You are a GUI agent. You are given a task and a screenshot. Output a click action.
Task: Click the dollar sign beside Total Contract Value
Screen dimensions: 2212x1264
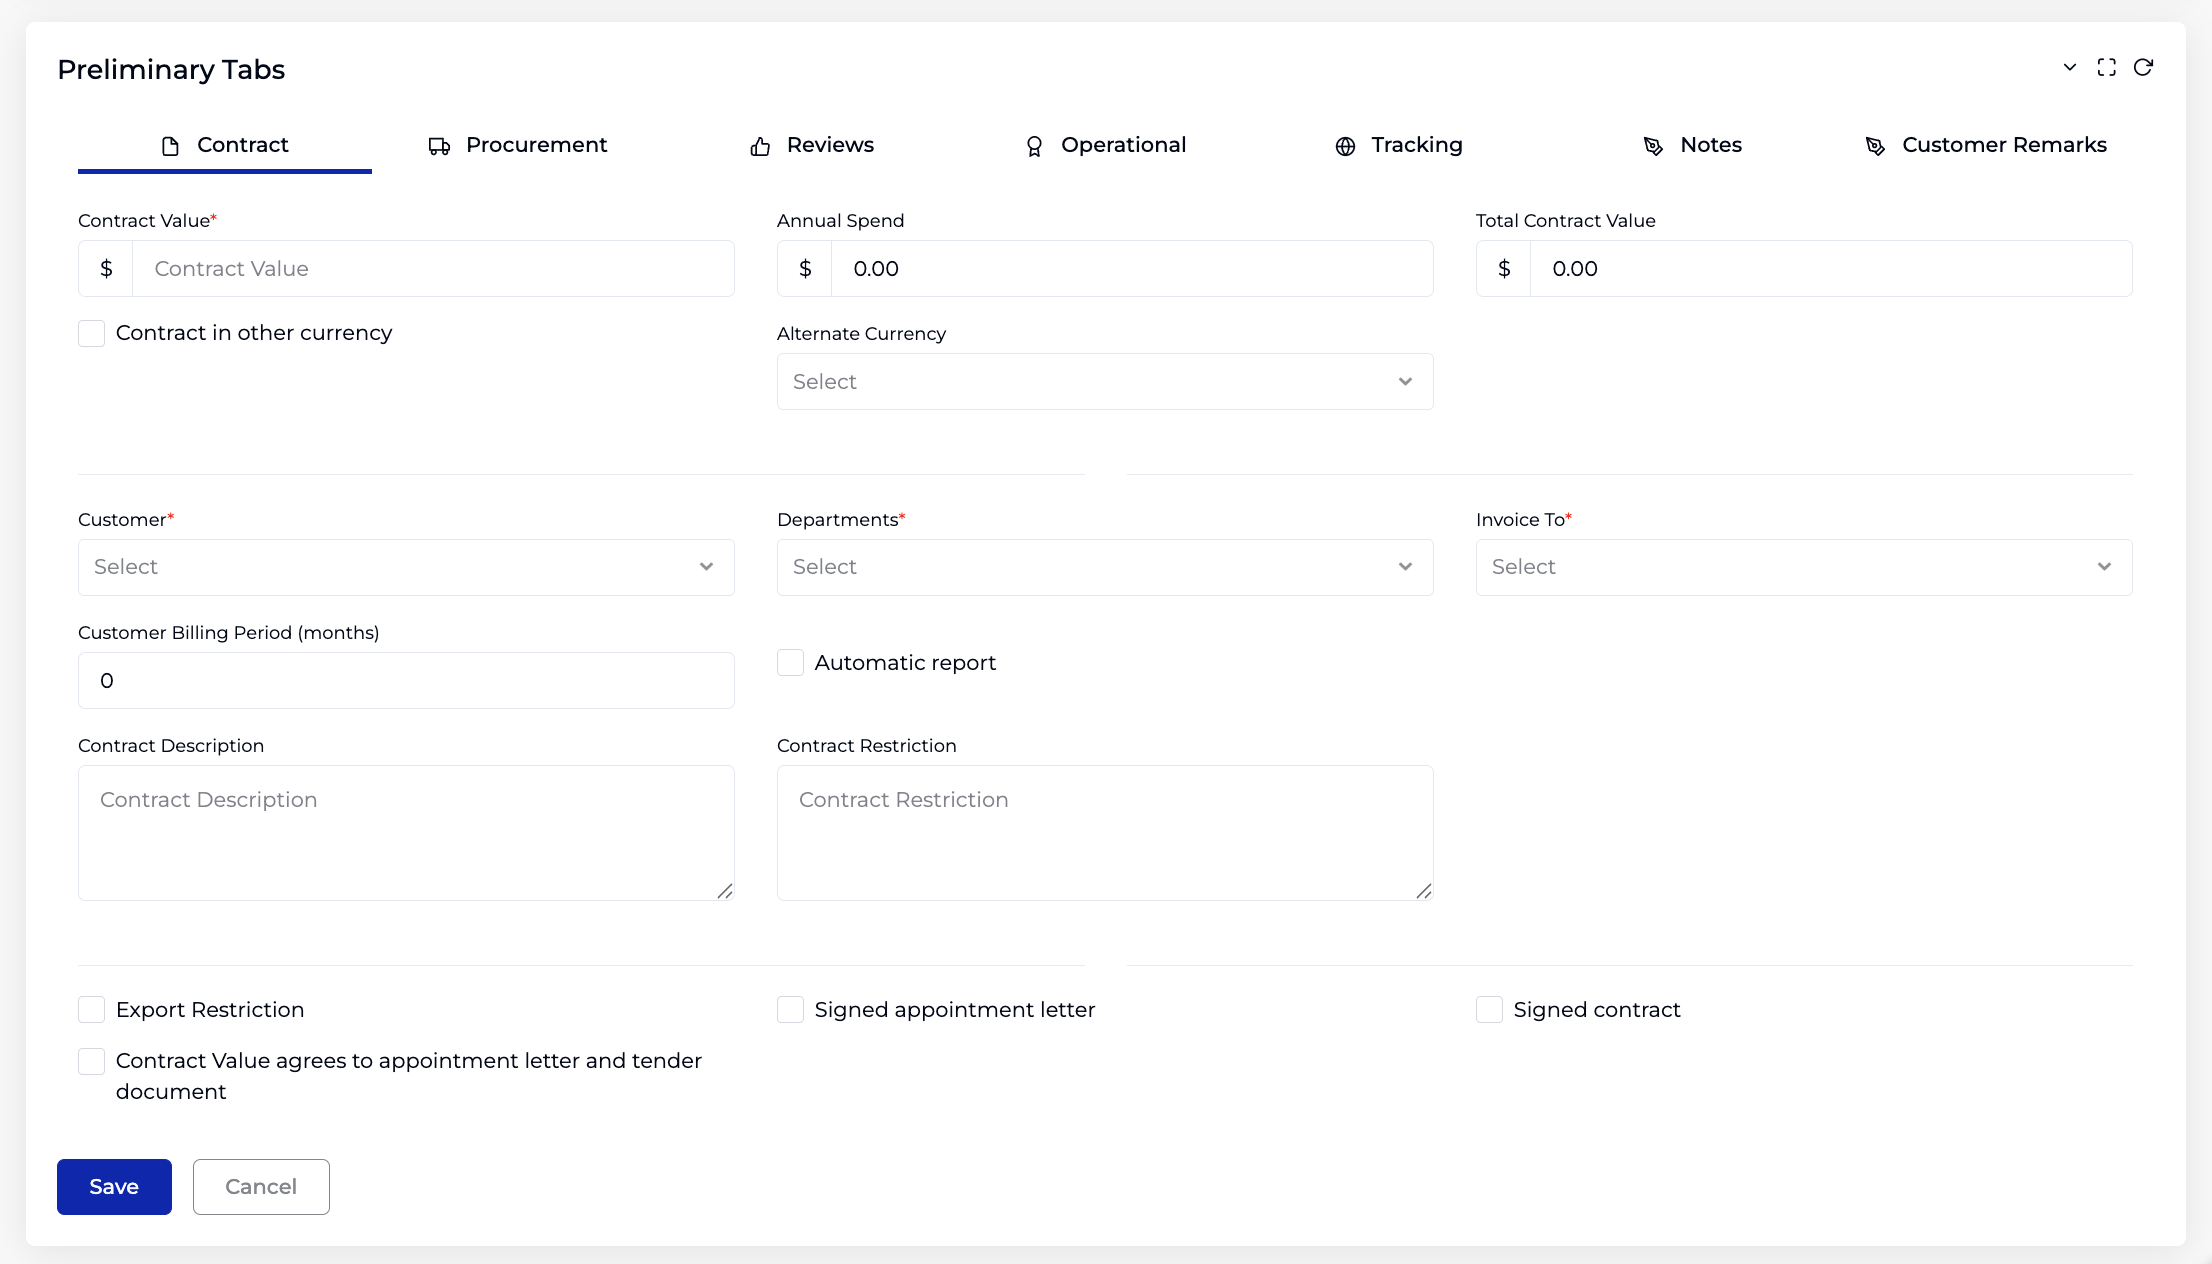point(1504,268)
